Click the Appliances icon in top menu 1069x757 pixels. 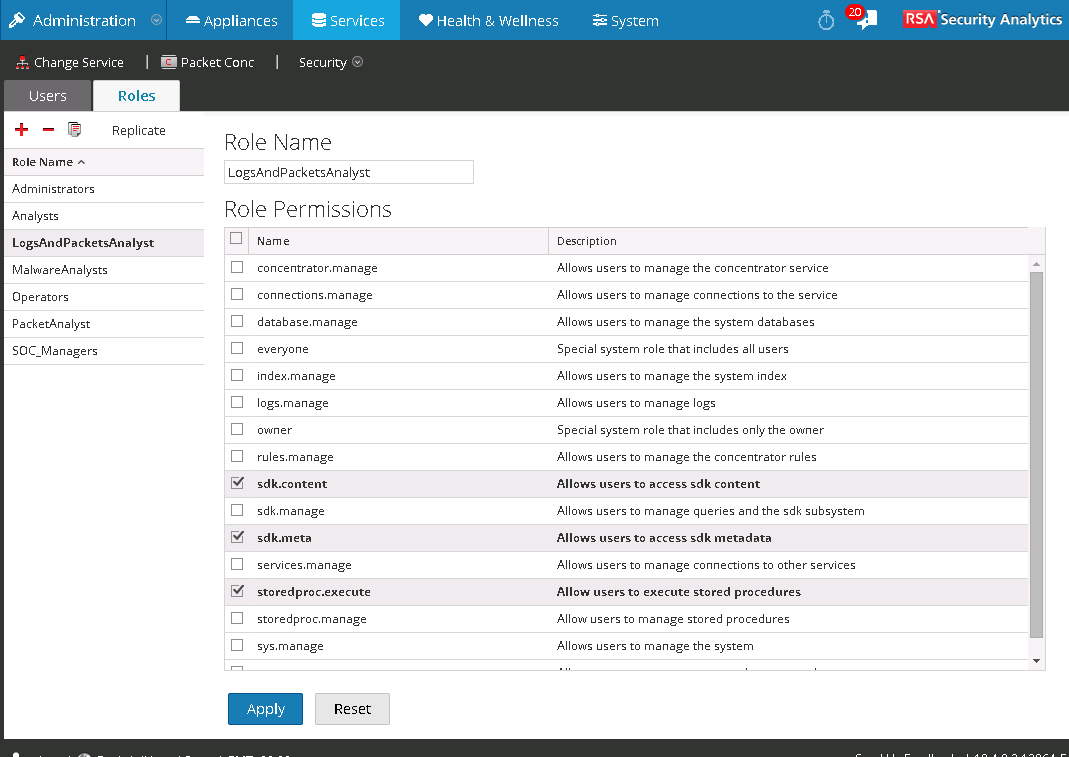point(193,20)
